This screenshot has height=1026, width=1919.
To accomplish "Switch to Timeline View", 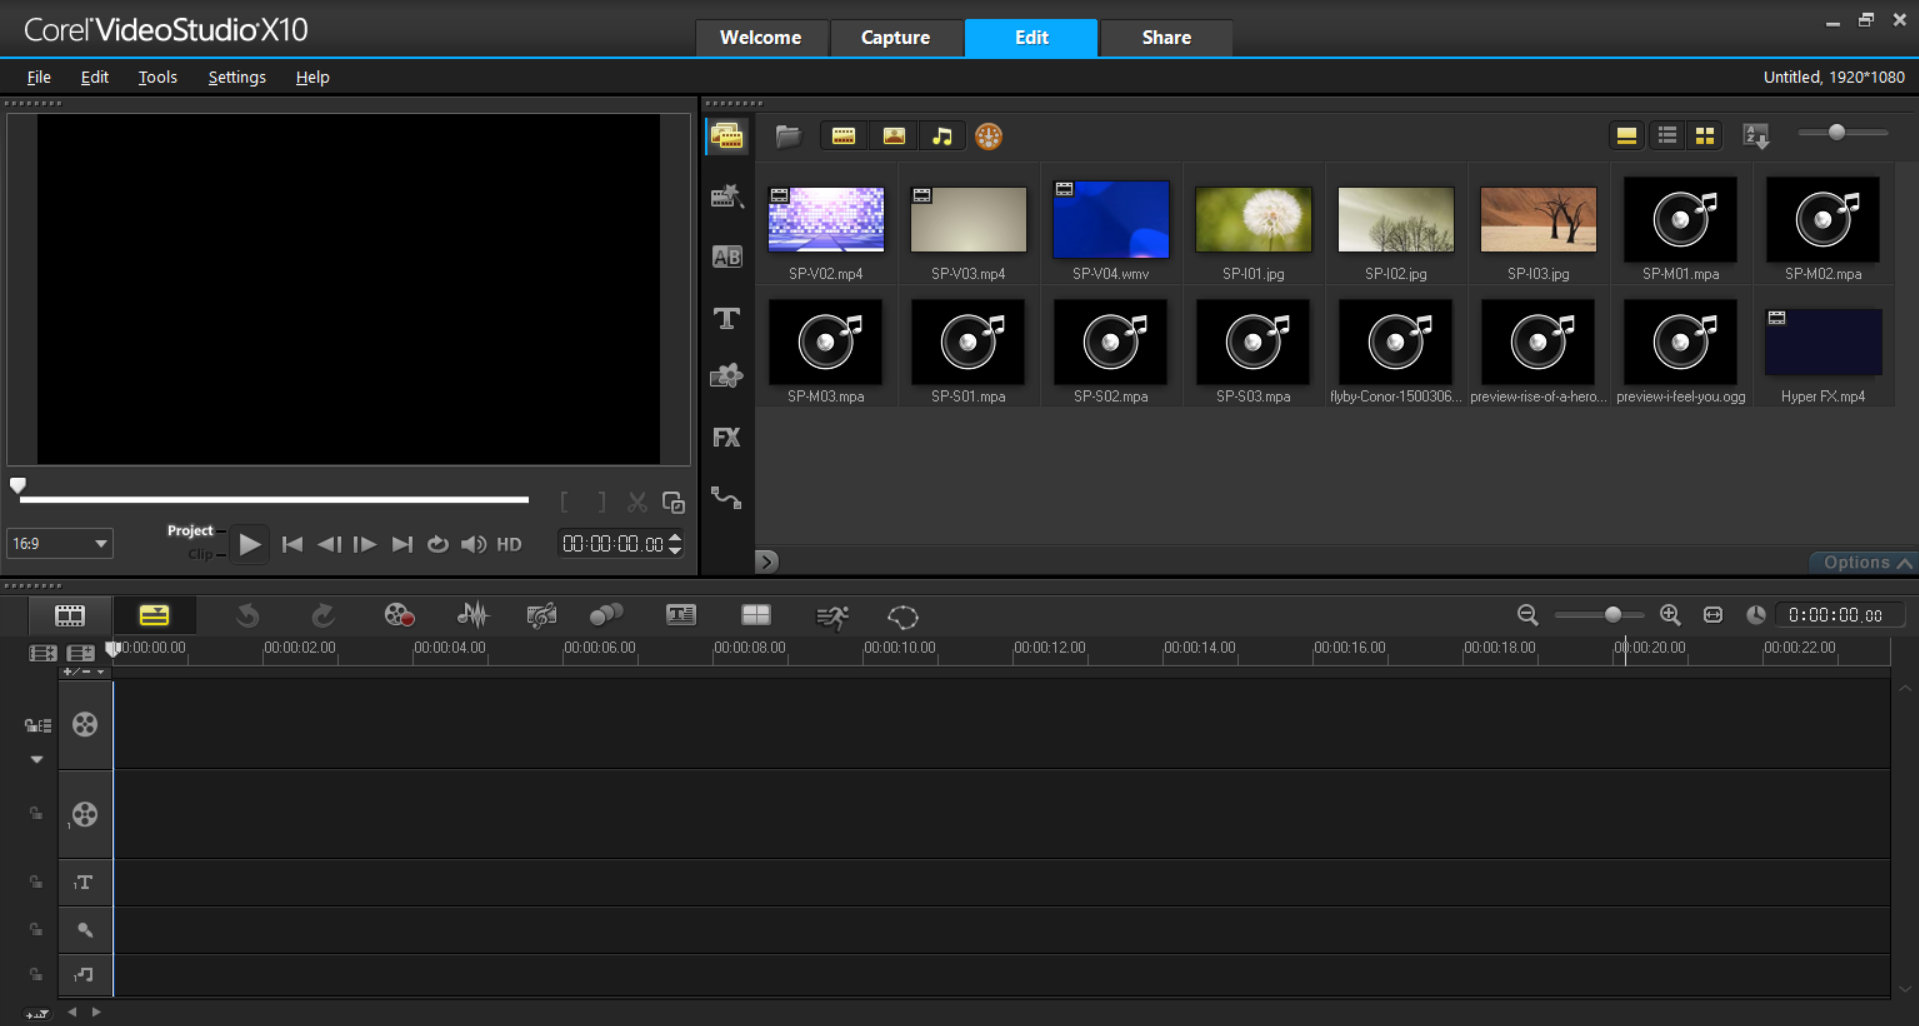I will [154, 615].
